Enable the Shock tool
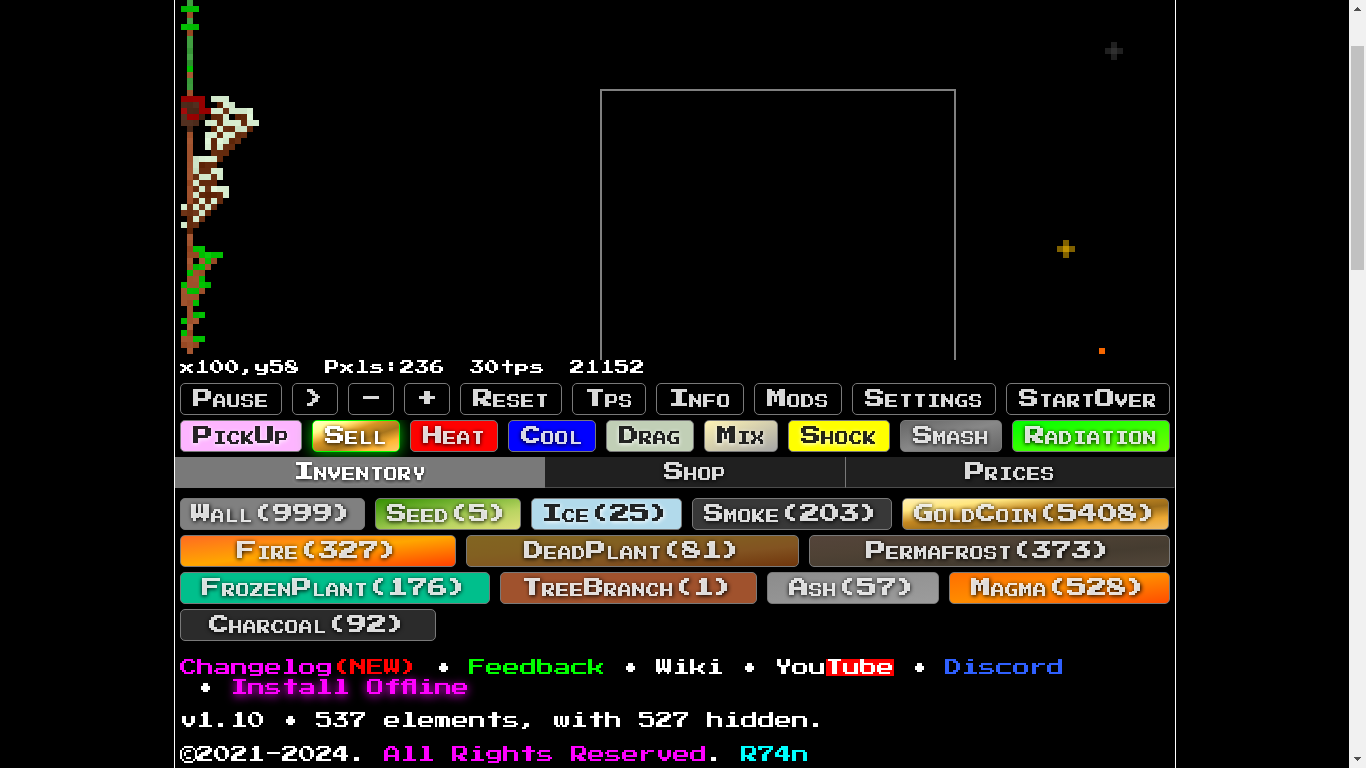This screenshot has height=768, width=1366. [838, 436]
